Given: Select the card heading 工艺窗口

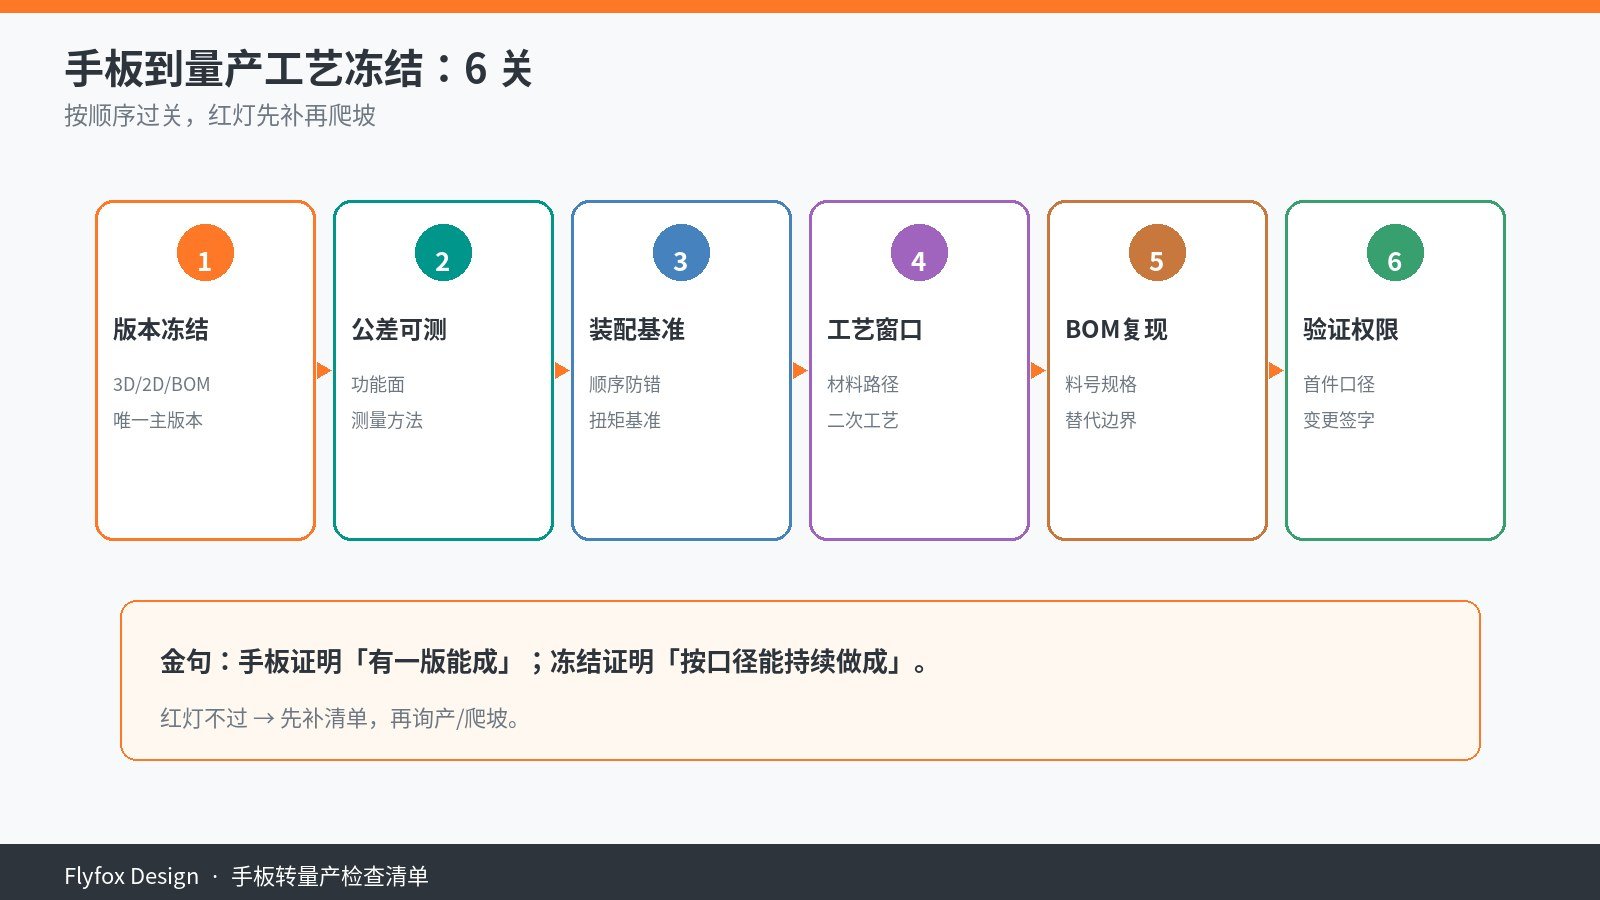Looking at the screenshot, I should click(875, 329).
